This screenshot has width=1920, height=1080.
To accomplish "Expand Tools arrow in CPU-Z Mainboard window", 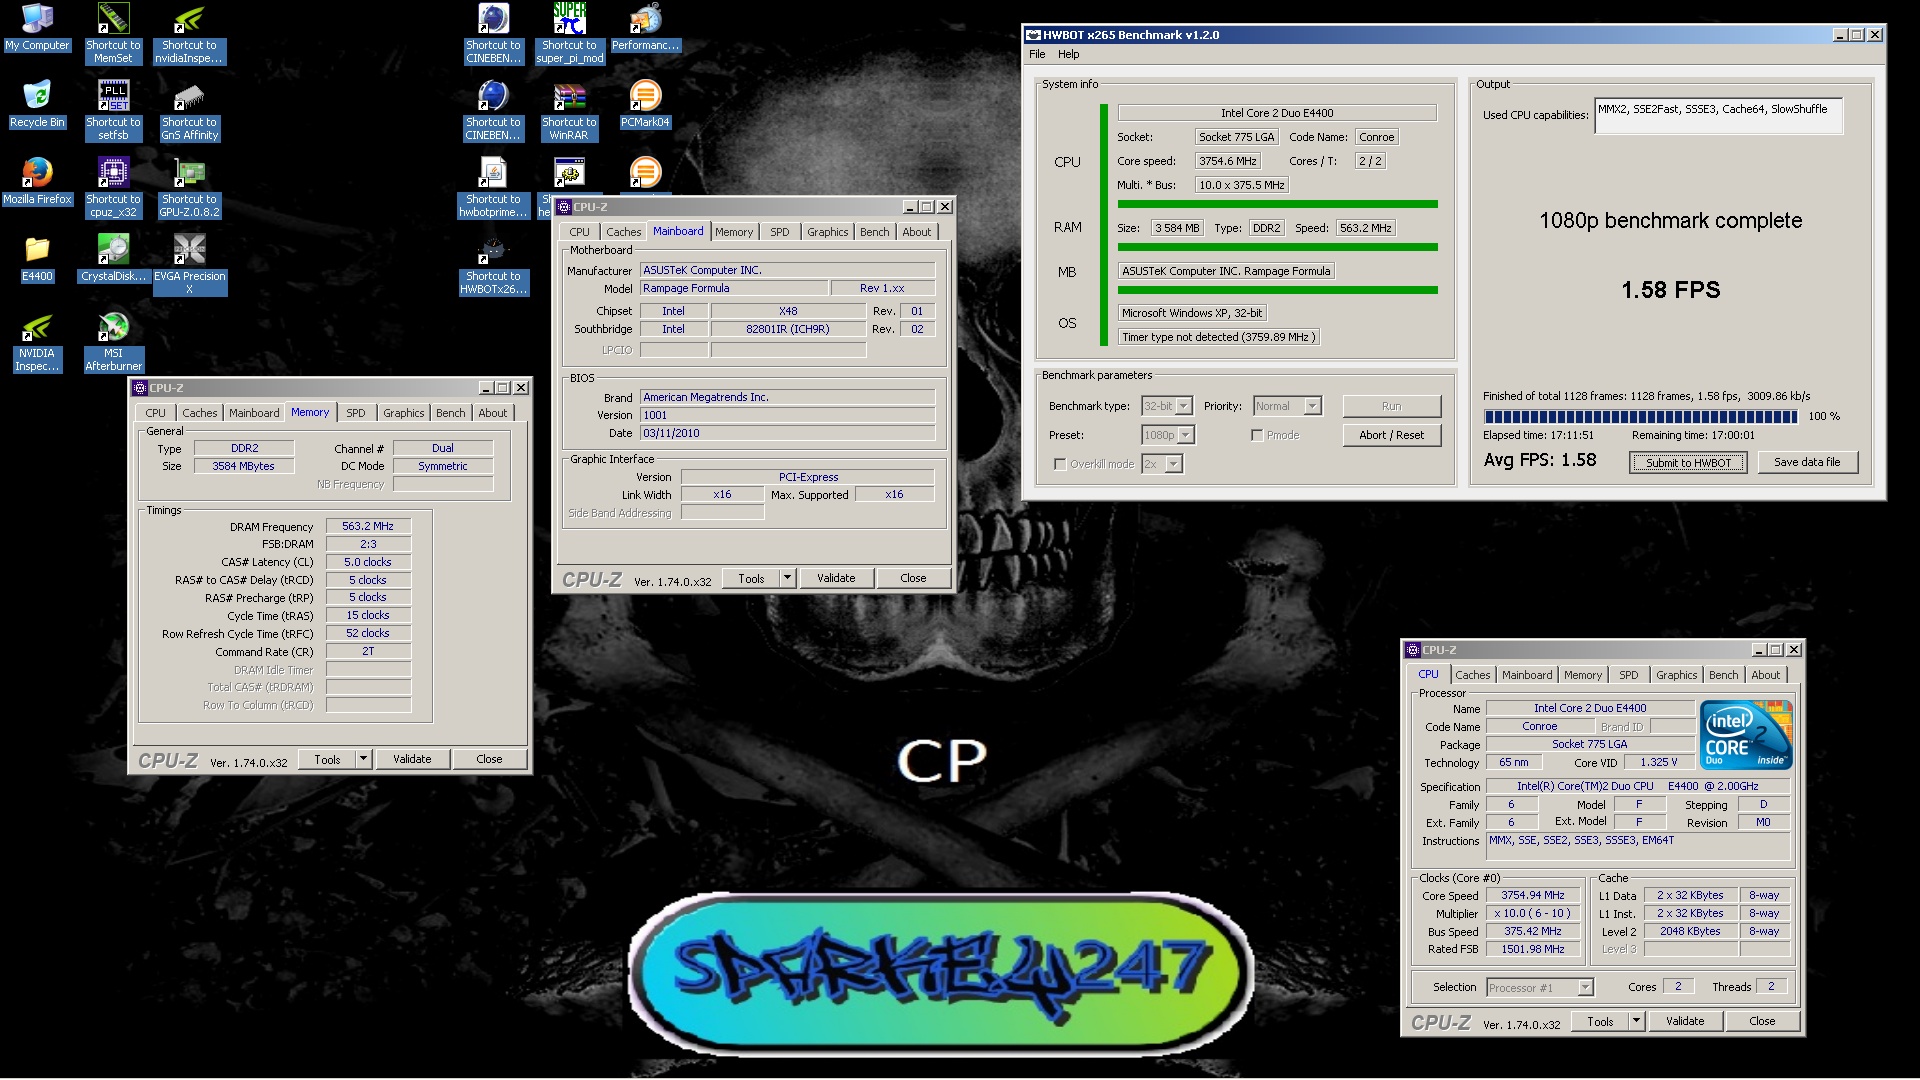I will click(788, 578).
